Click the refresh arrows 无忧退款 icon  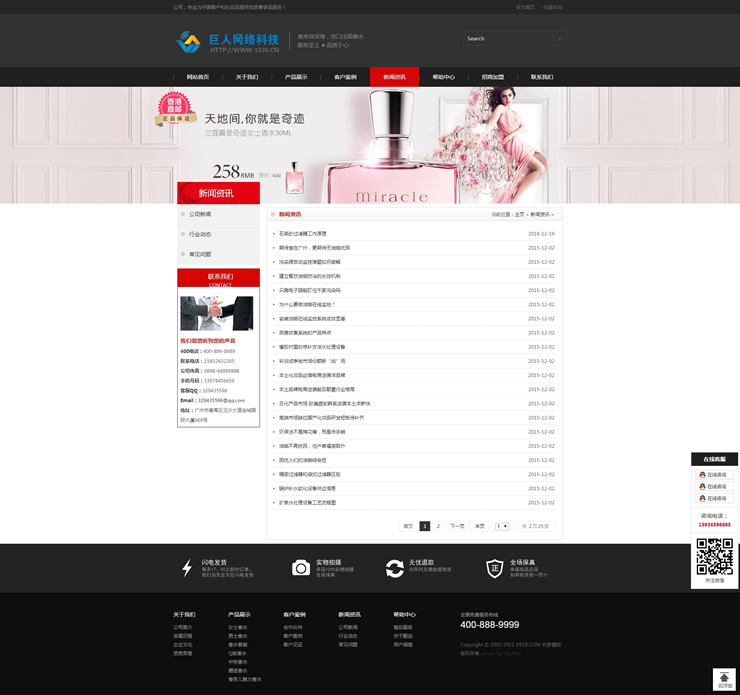tap(395, 568)
